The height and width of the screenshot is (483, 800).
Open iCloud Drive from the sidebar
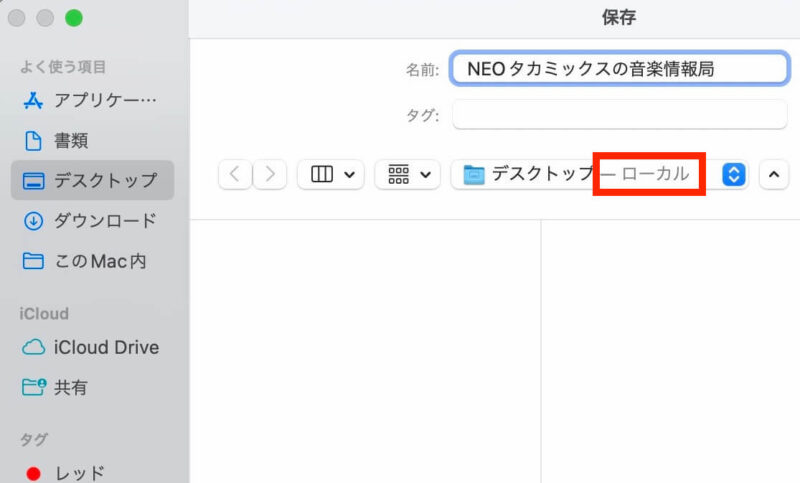[x=34, y=347]
